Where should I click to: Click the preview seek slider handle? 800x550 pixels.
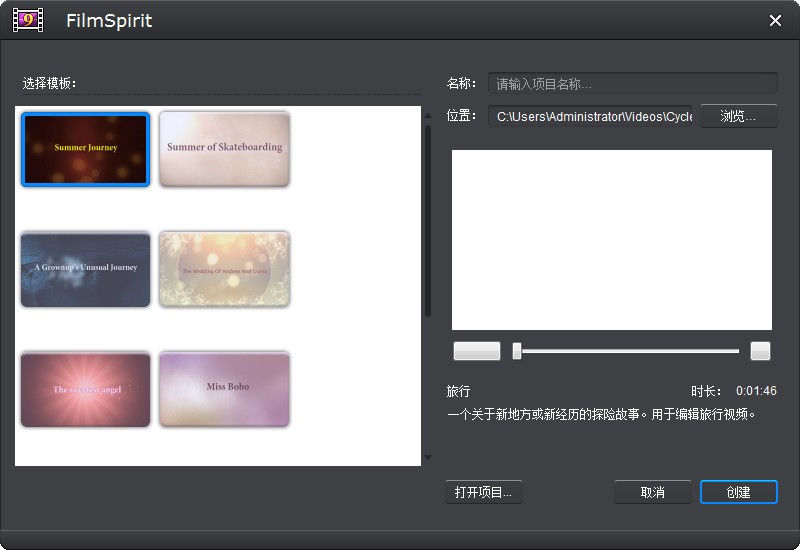[x=517, y=351]
